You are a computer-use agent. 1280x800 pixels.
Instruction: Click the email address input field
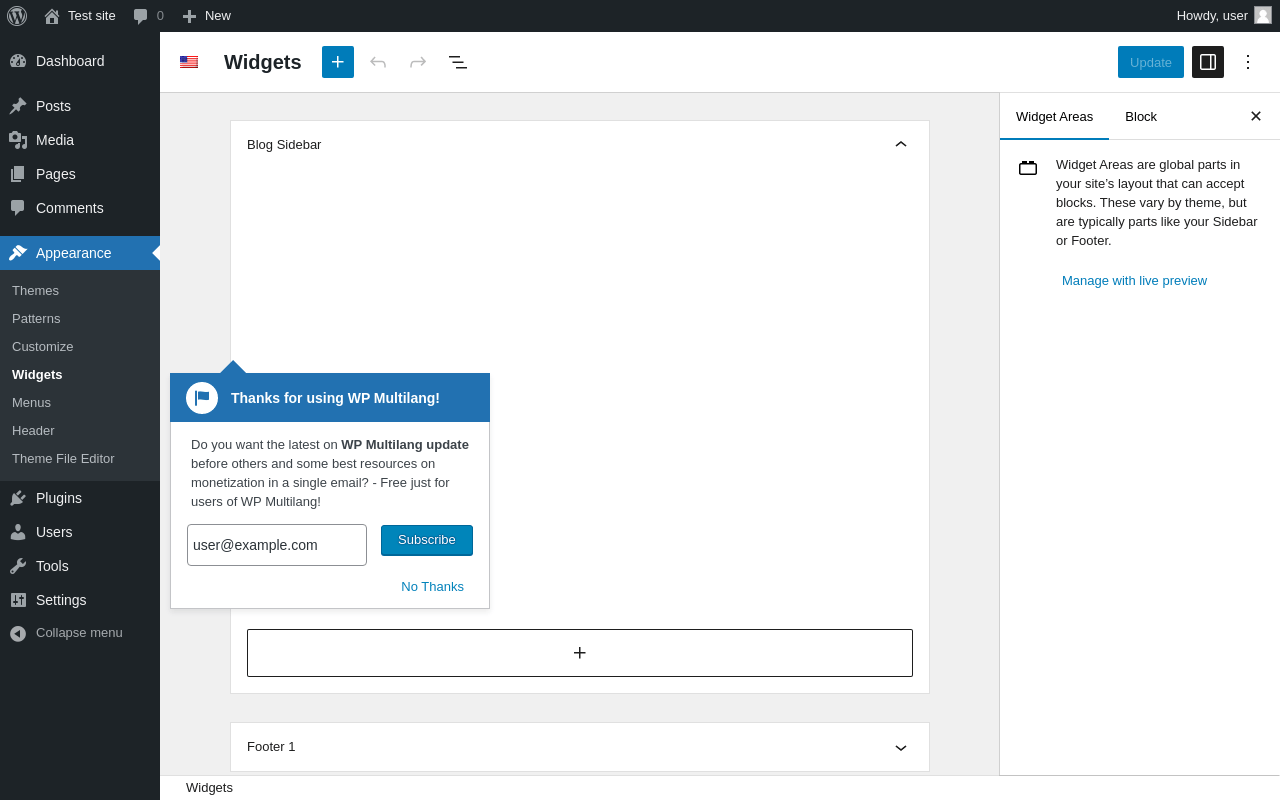coord(277,545)
